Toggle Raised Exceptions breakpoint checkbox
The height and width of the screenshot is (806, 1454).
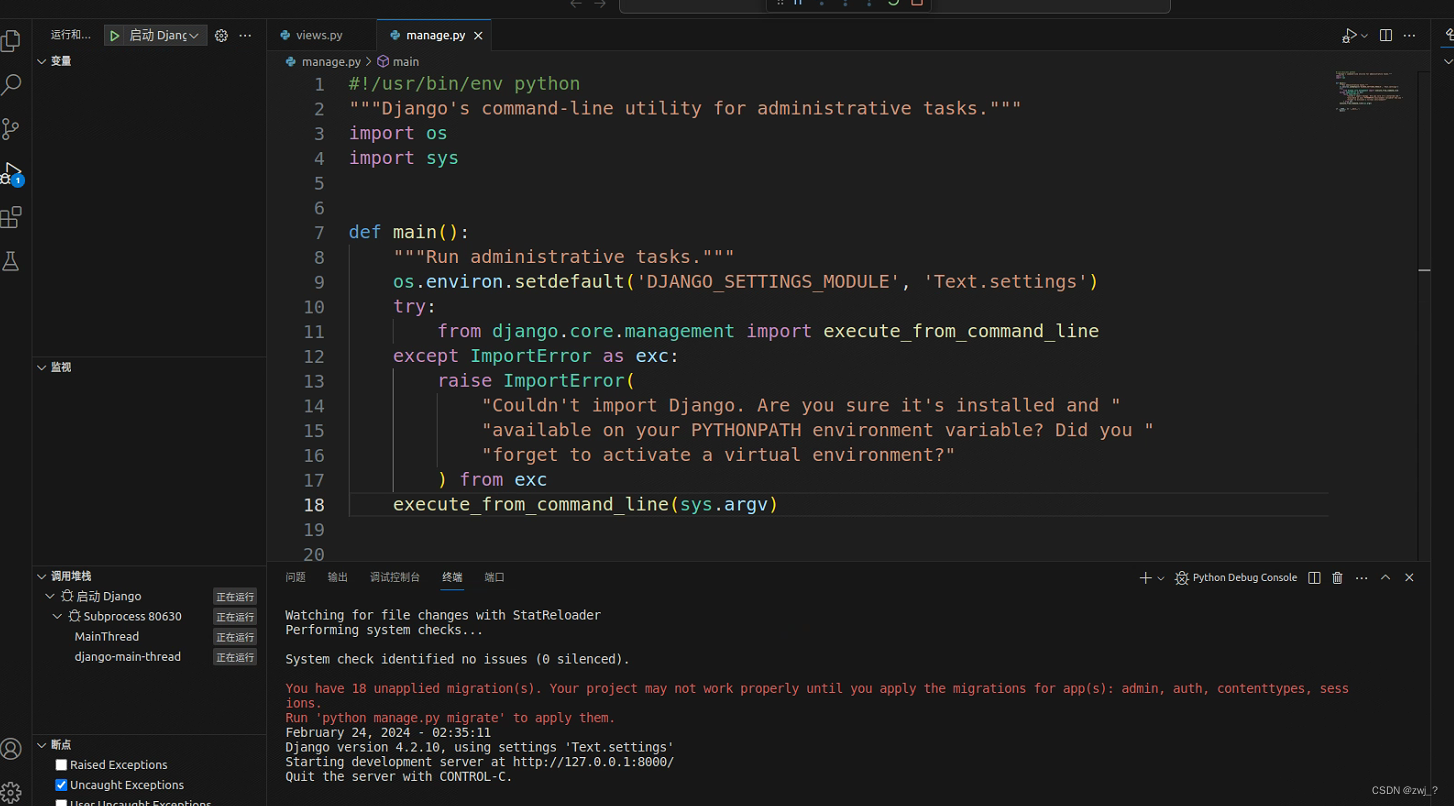(x=61, y=765)
